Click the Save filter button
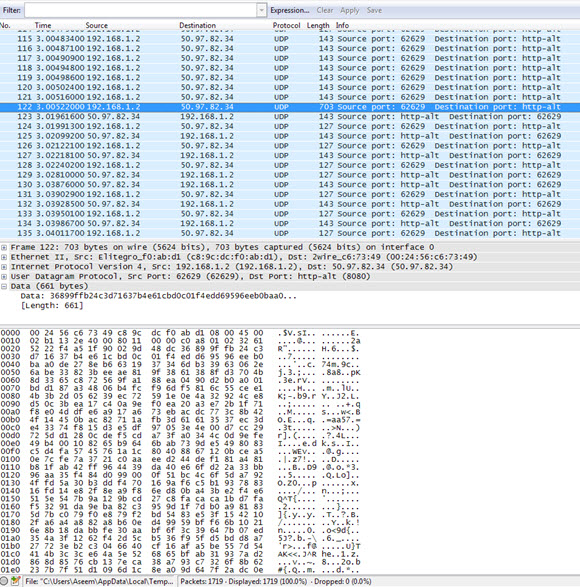 374,10
